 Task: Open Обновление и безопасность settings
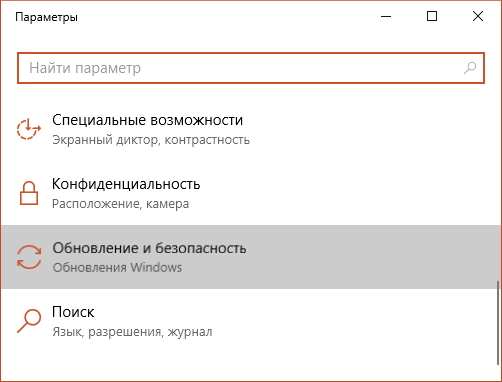(251, 257)
